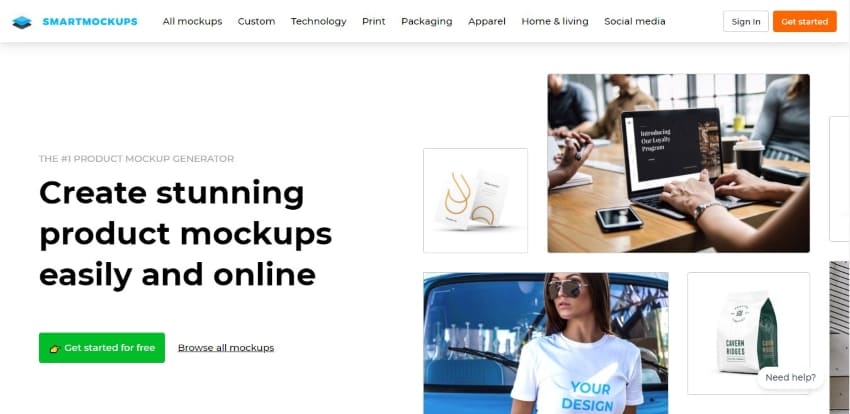The width and height of the screenshot is (850, 414).
Task: Select the Print category
Action: [374, 22]
